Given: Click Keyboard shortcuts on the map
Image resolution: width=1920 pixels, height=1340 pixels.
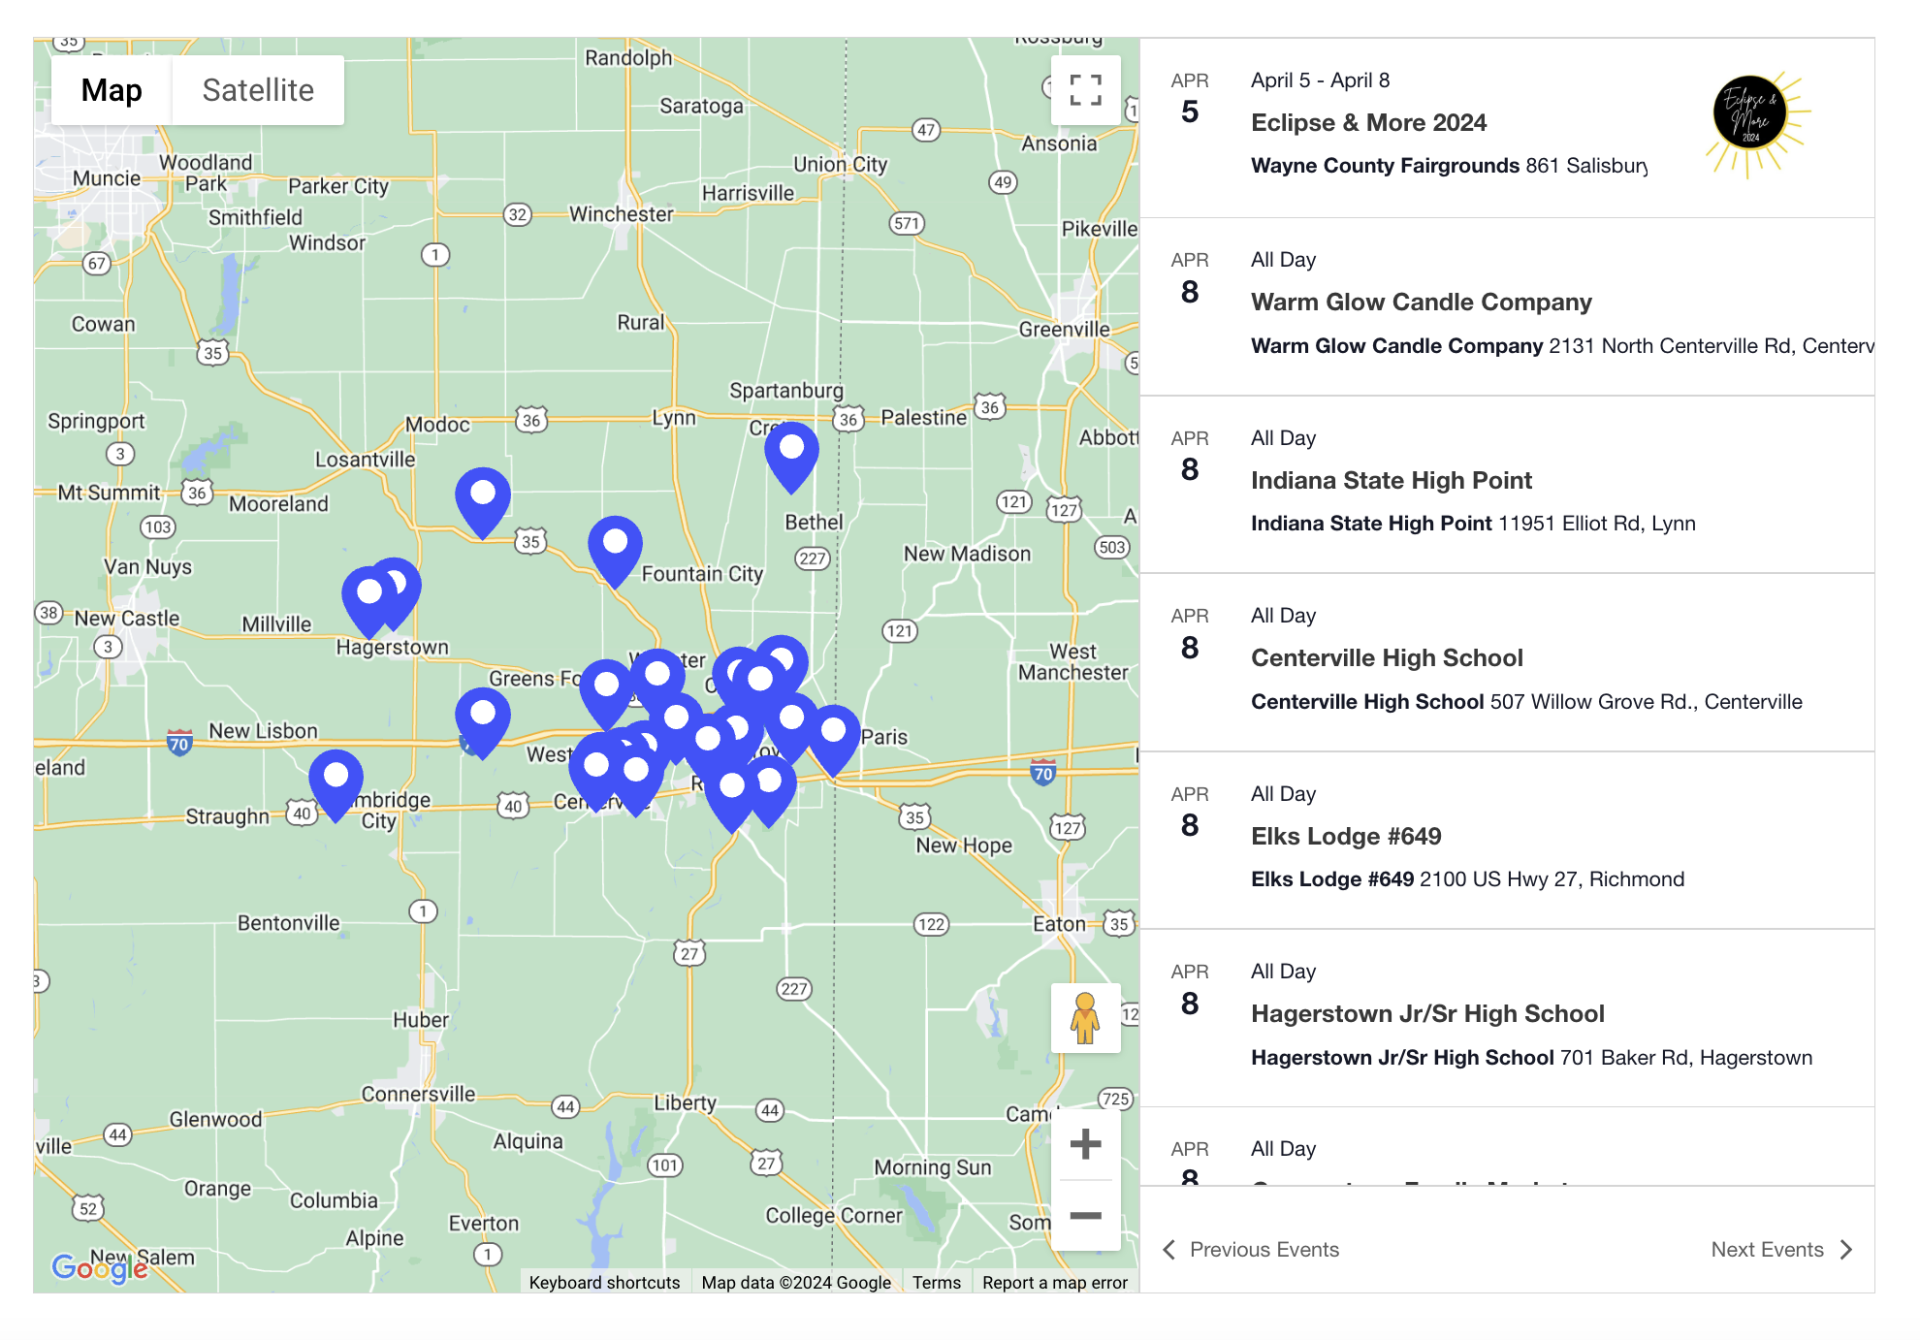Looking at the screenshot, I should [x=604, y=1283].
